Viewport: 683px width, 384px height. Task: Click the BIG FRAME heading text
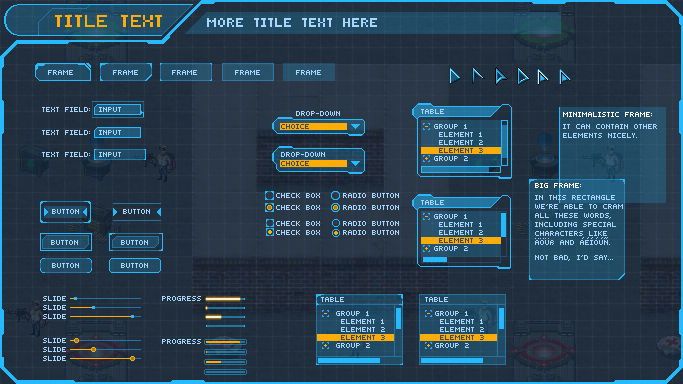(x=558, y=185)
